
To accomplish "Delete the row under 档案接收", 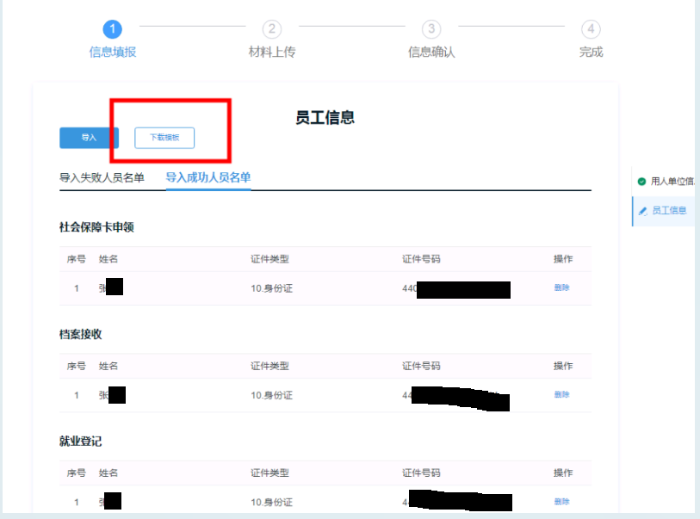I will point(562,394).
